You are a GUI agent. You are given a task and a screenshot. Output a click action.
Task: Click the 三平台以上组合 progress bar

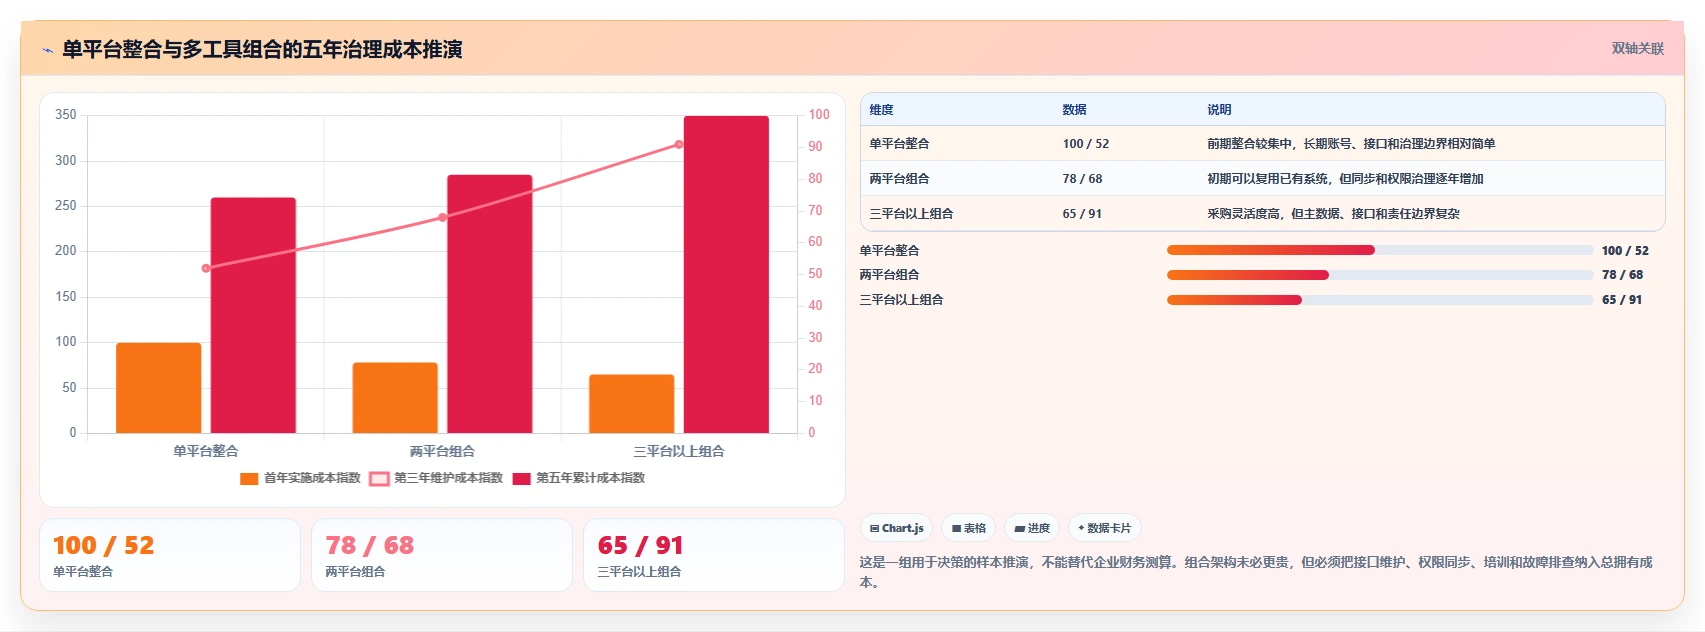click(x=1380, y=300)
